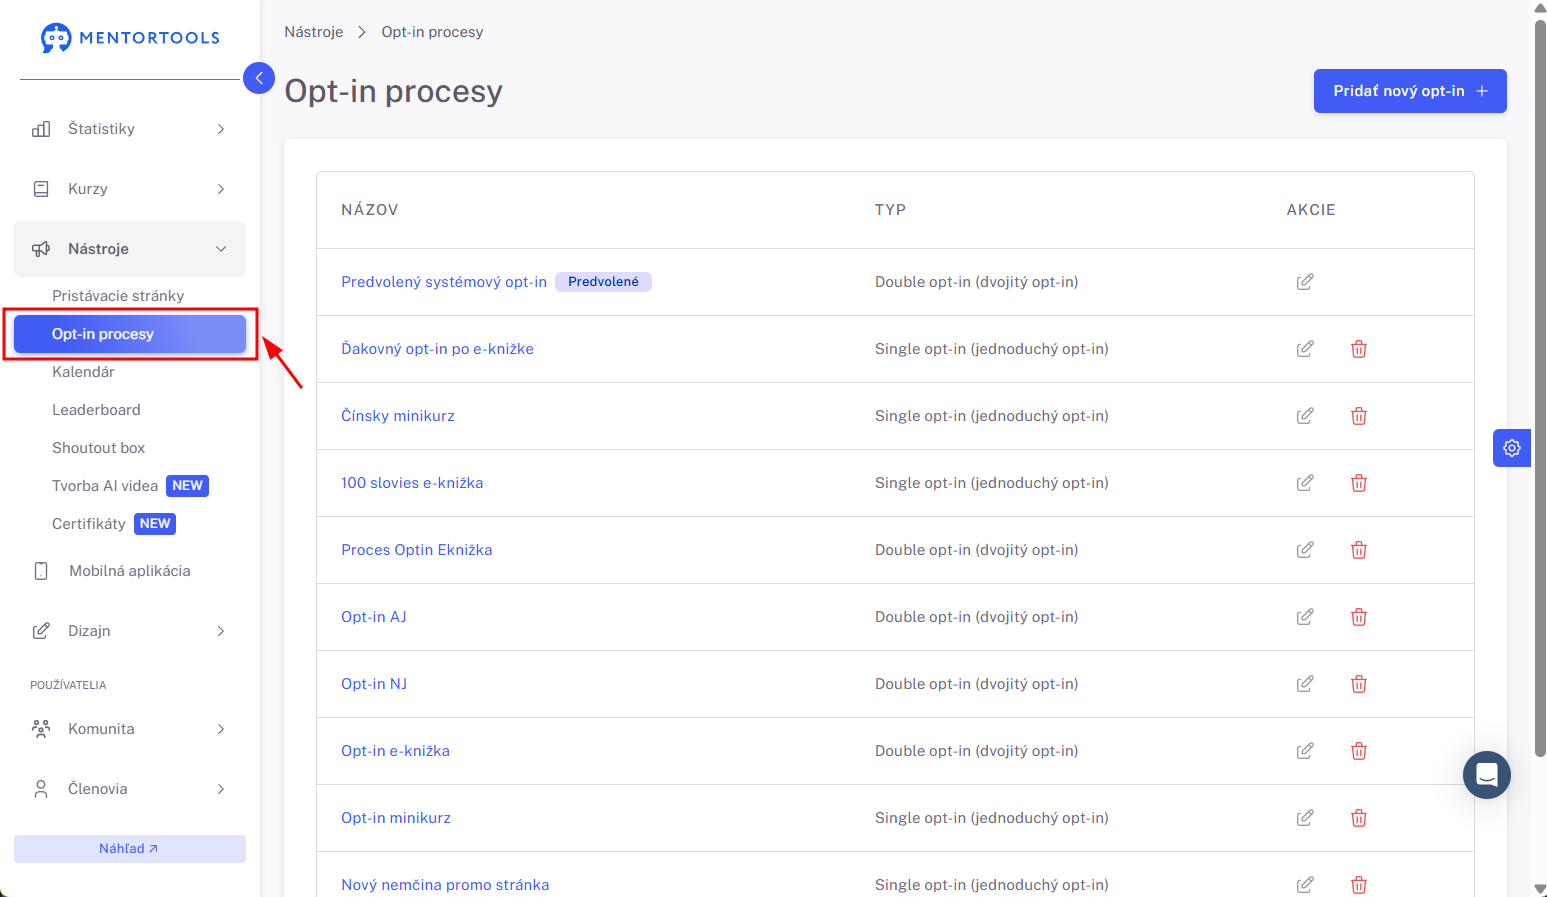Click the Pridať nový opt-in button
1547x897 pixels.
(x=1410, y=91)
